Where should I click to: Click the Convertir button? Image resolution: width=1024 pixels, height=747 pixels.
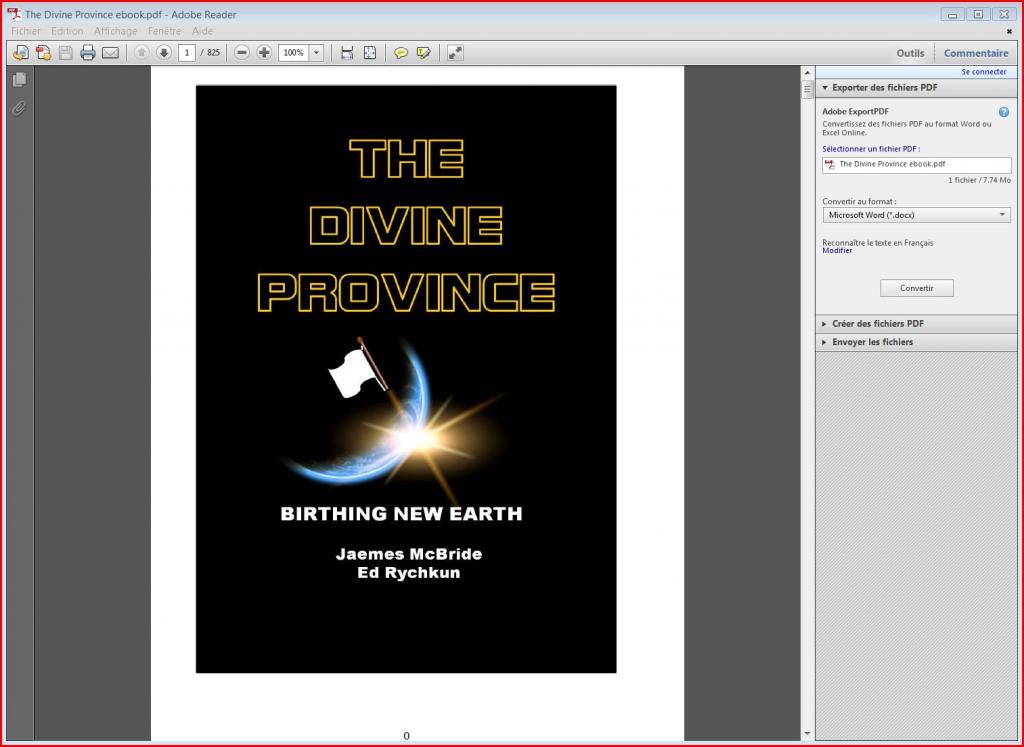point(916,288)
